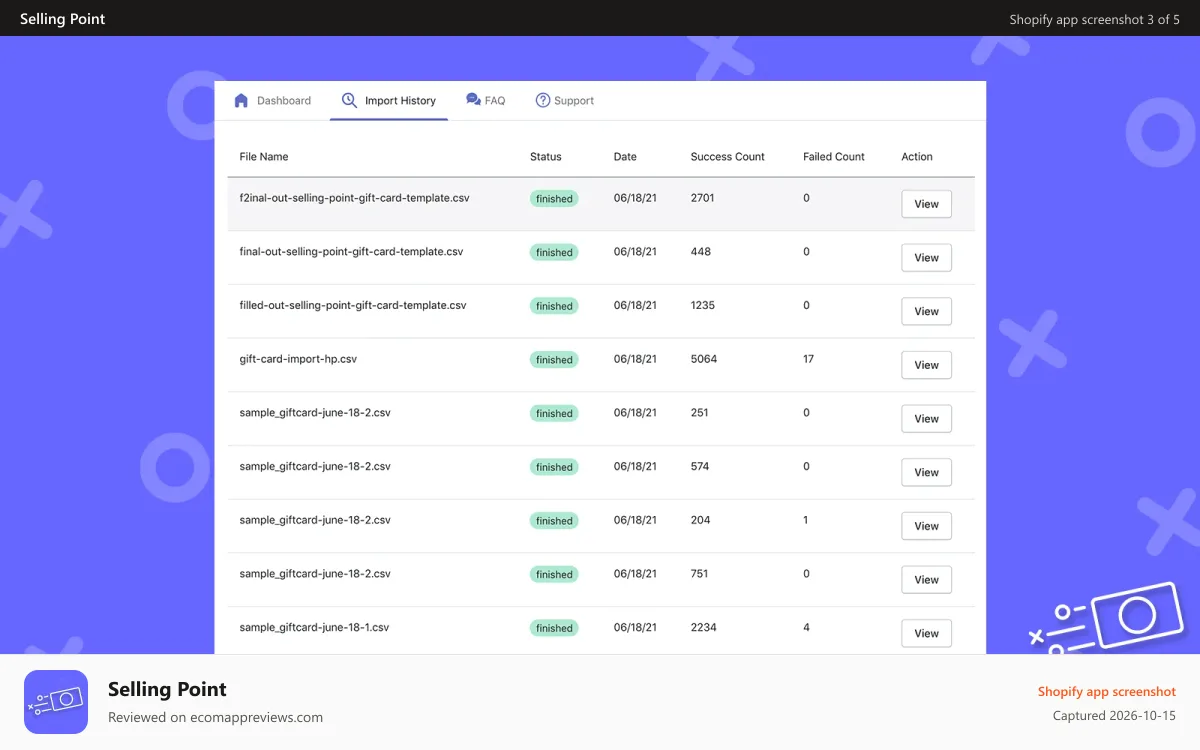Select file name f2inal-out-selling-point-gift-card-template.csv
1200x750 pixels.
[355, 198]
